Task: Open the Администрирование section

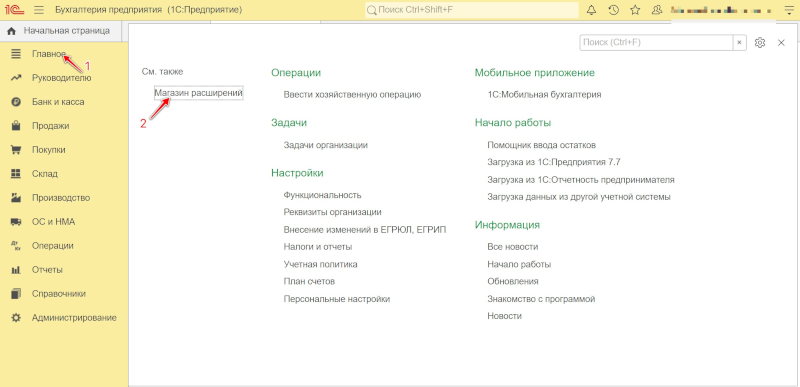Action: coord(74,318)
